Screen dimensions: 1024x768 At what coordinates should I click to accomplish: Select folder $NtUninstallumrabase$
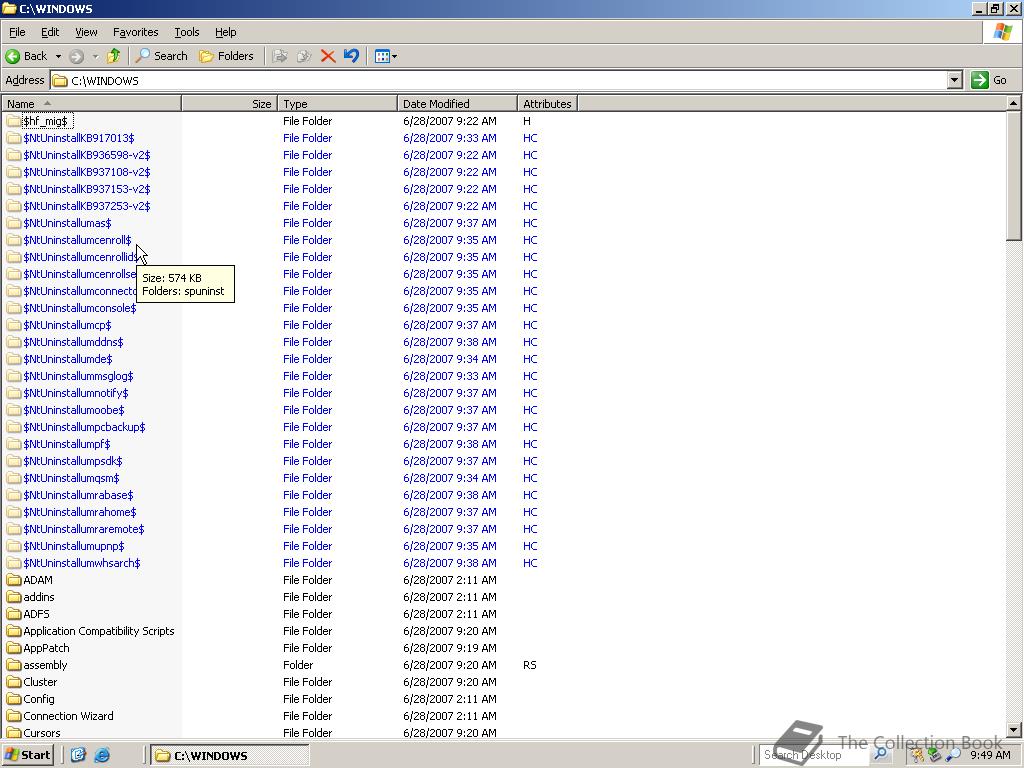tap(78, 494)
